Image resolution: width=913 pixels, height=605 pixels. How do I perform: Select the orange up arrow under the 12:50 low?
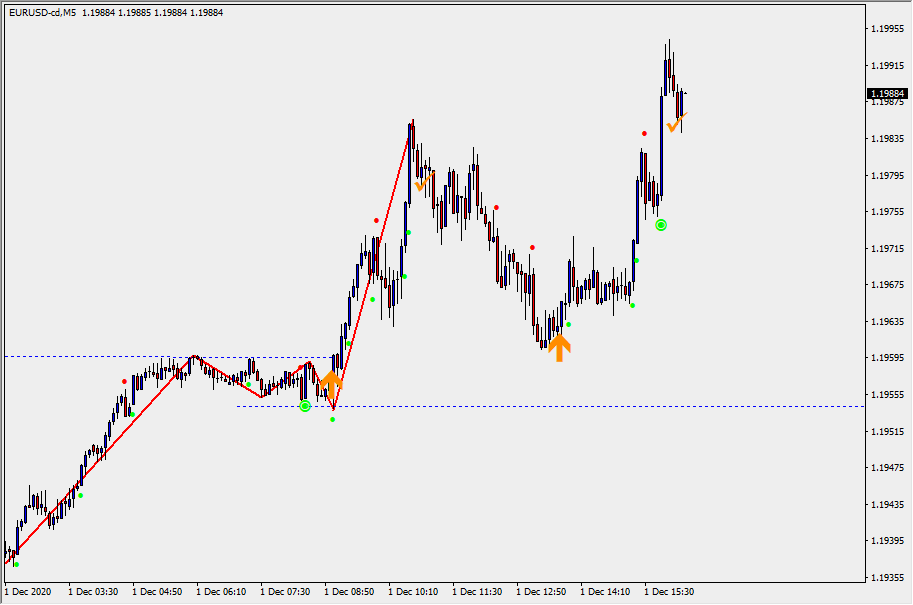point(559,347)
